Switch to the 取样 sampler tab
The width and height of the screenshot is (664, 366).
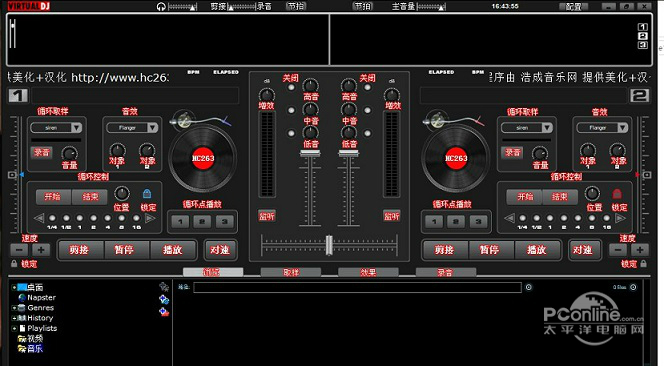point(291,272)
